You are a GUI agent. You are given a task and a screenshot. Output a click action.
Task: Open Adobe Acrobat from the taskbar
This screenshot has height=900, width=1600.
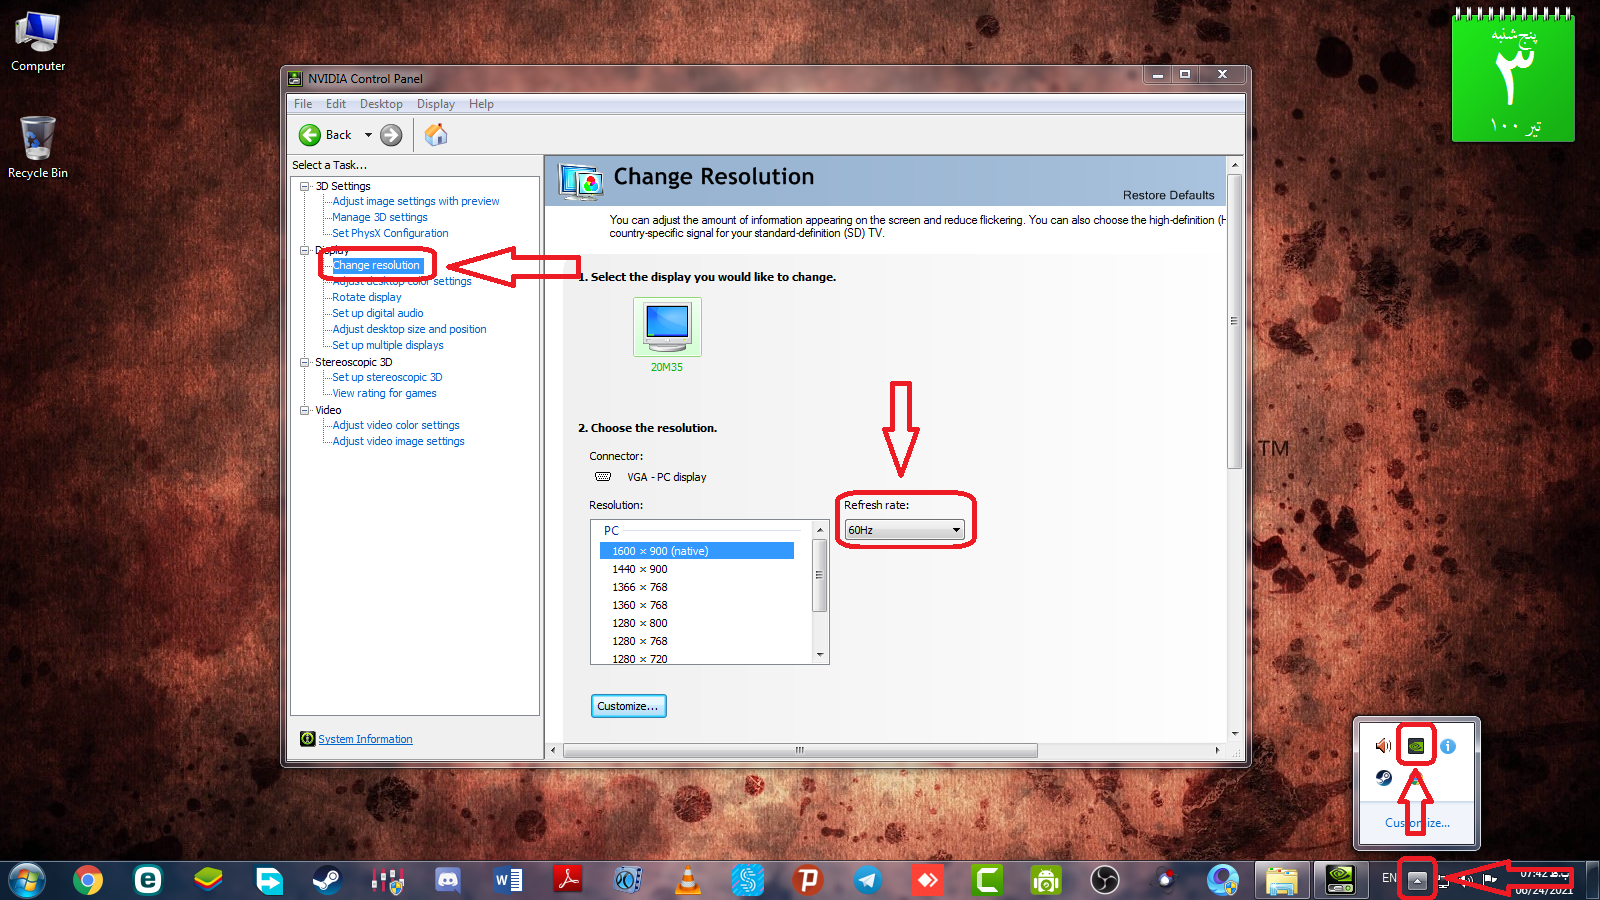(x=568, y=880)
